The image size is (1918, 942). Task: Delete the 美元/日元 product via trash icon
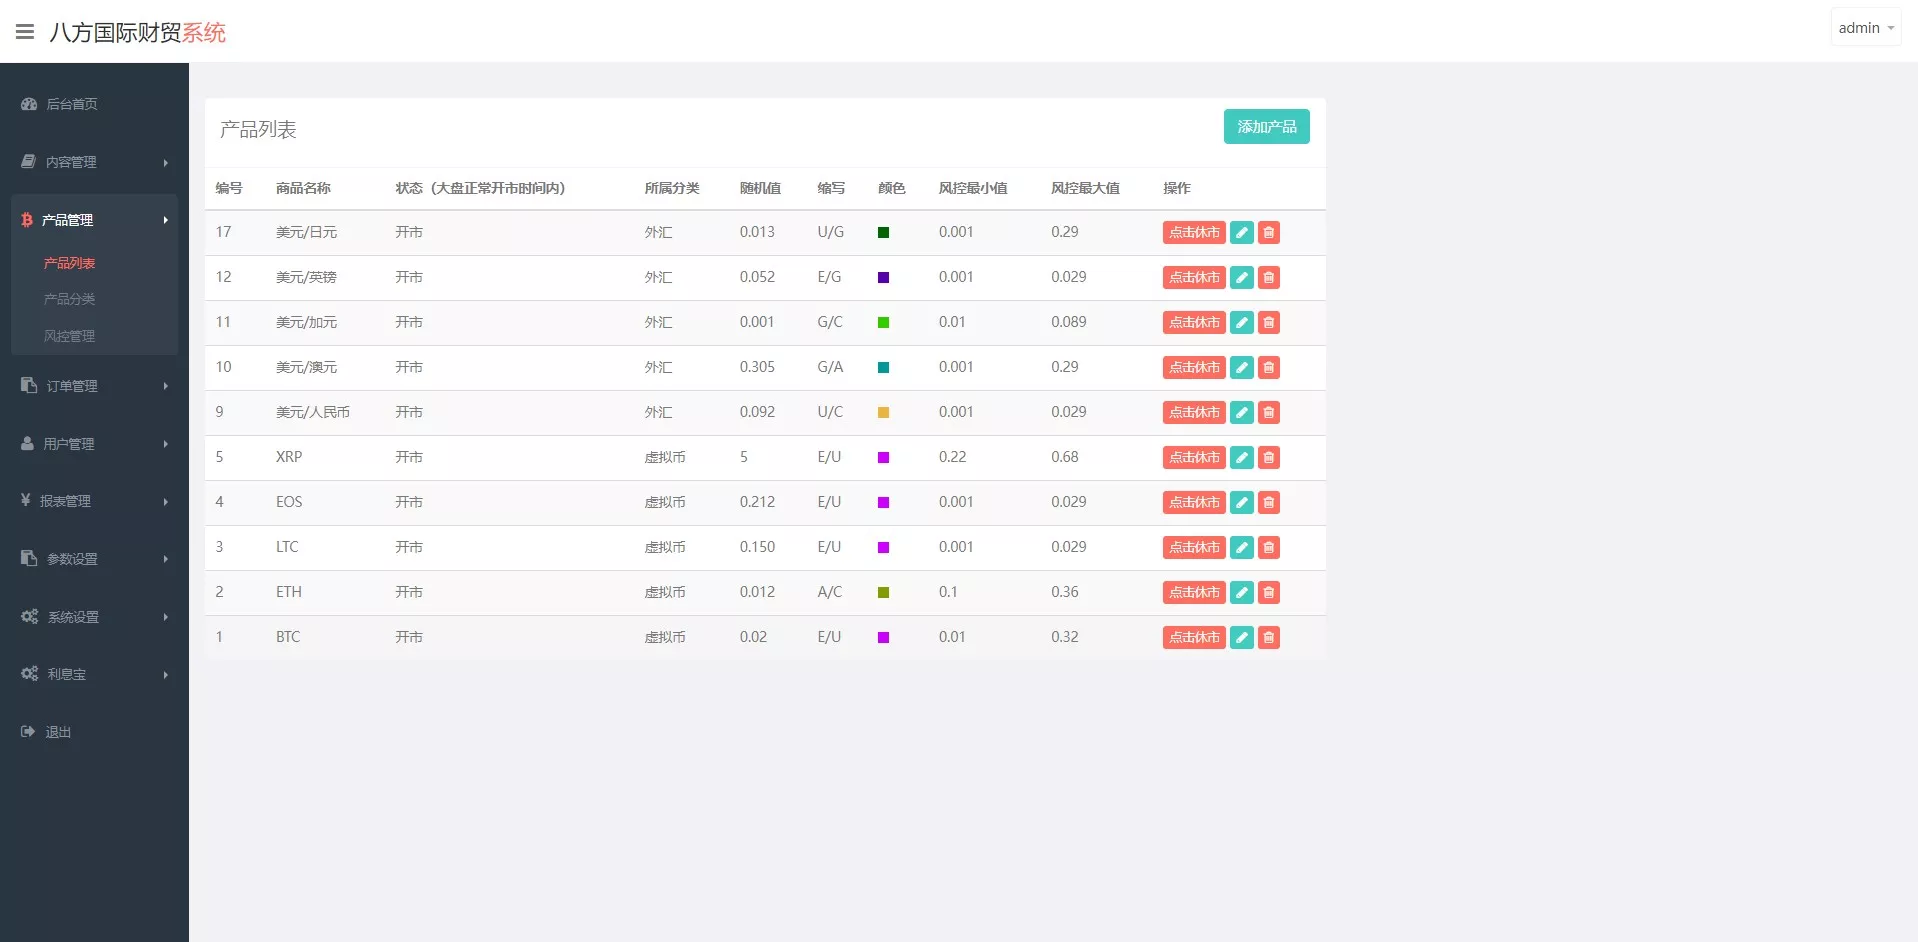tap(1268, 232)
